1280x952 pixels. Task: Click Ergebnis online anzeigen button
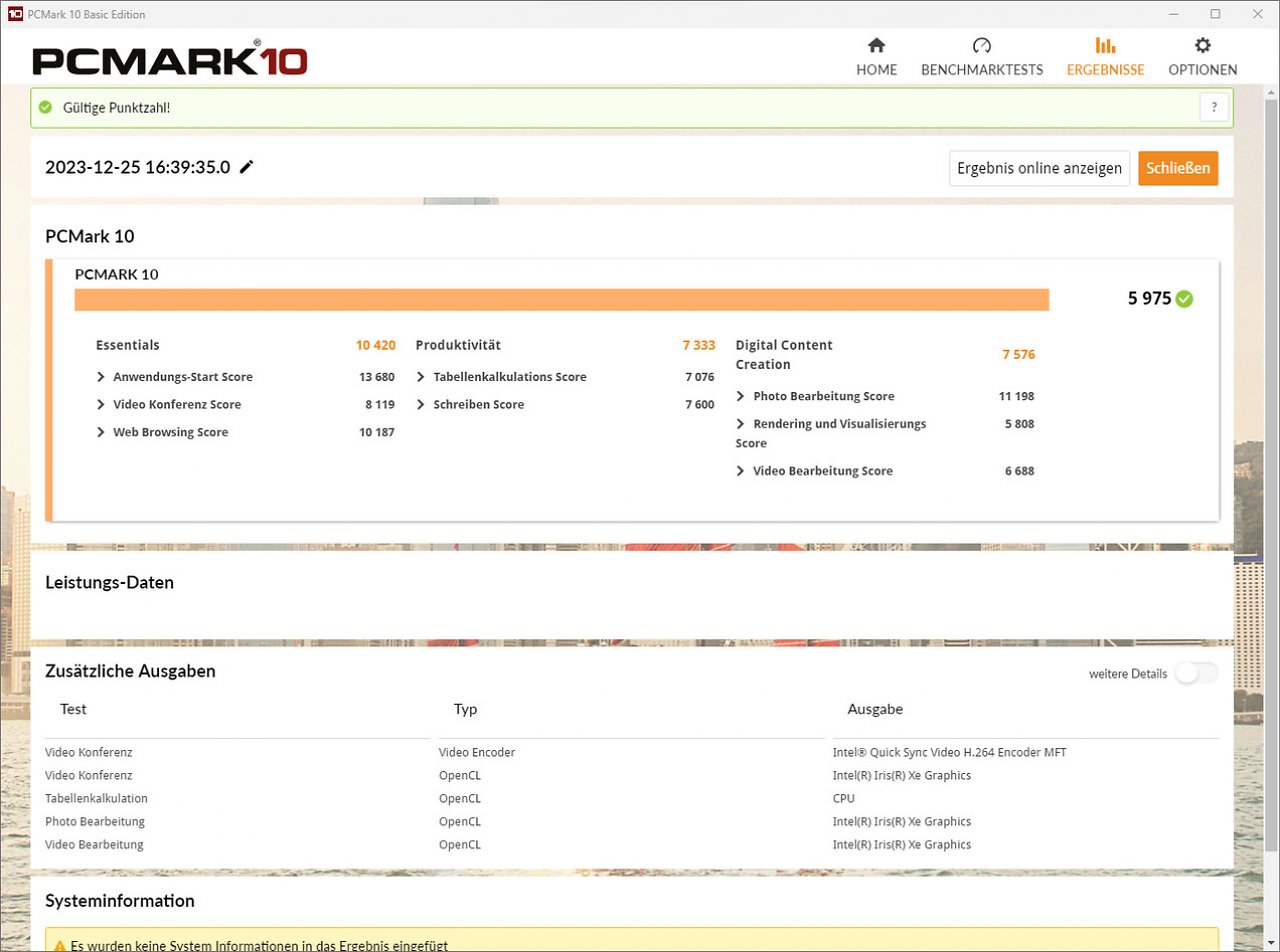tap(1039, 168)
